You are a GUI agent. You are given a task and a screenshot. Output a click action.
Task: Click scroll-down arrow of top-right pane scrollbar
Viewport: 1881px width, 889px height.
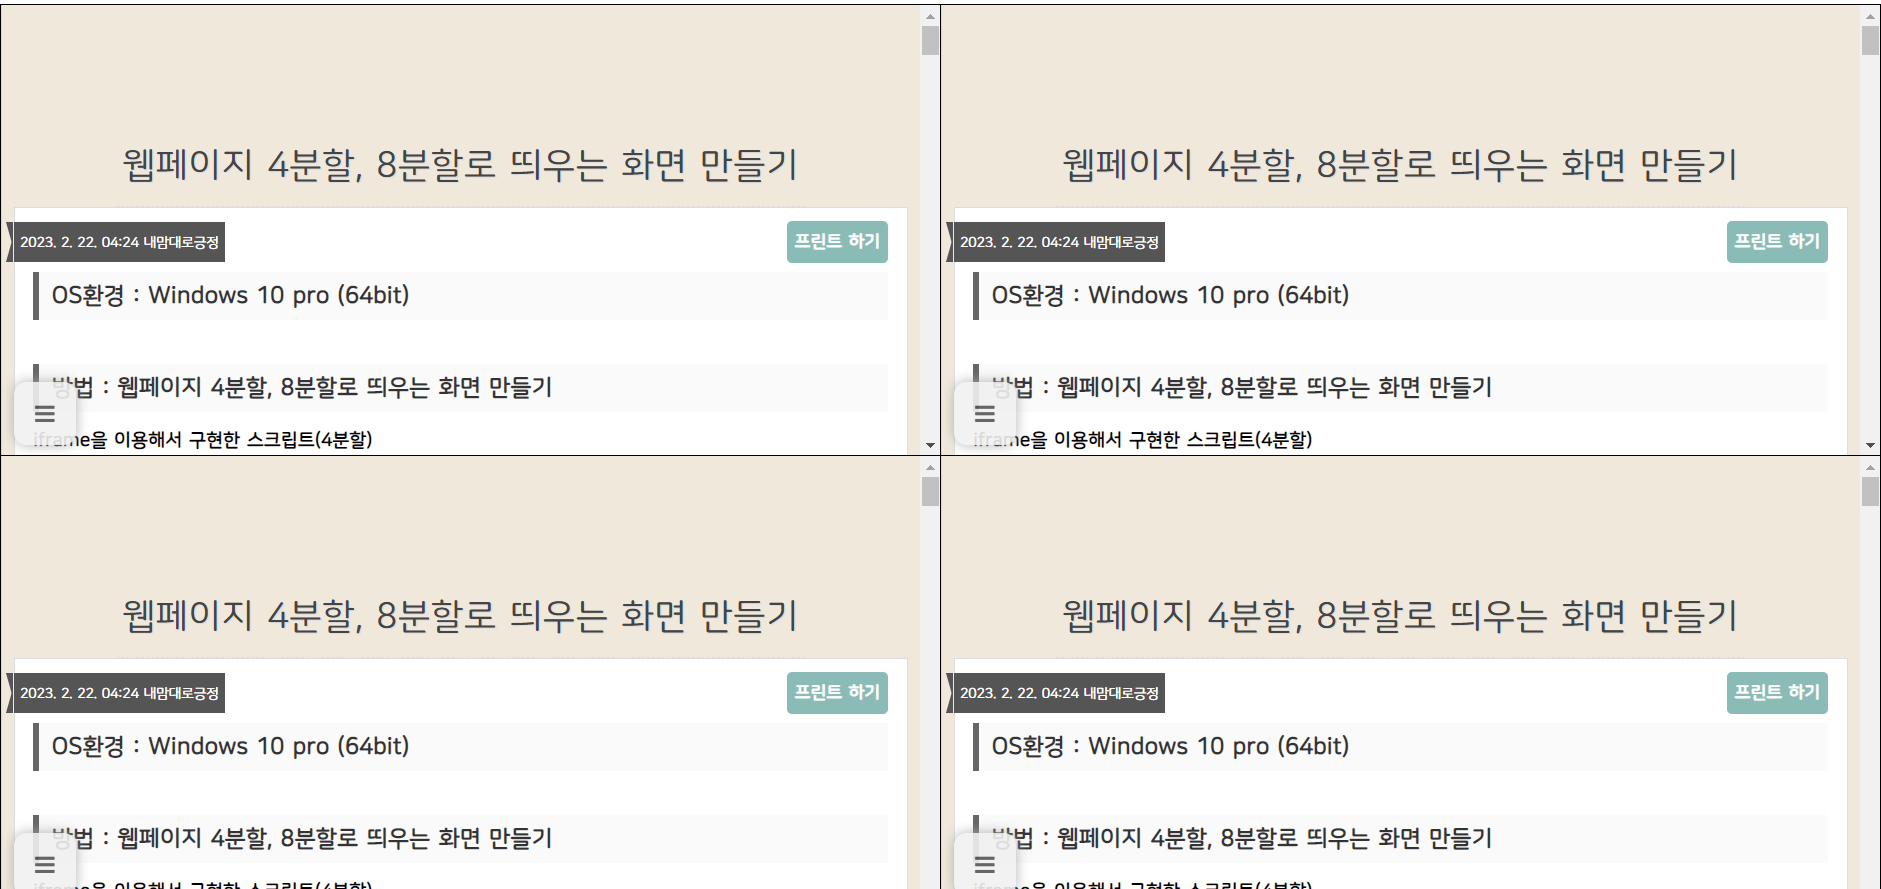point(1870,445)
